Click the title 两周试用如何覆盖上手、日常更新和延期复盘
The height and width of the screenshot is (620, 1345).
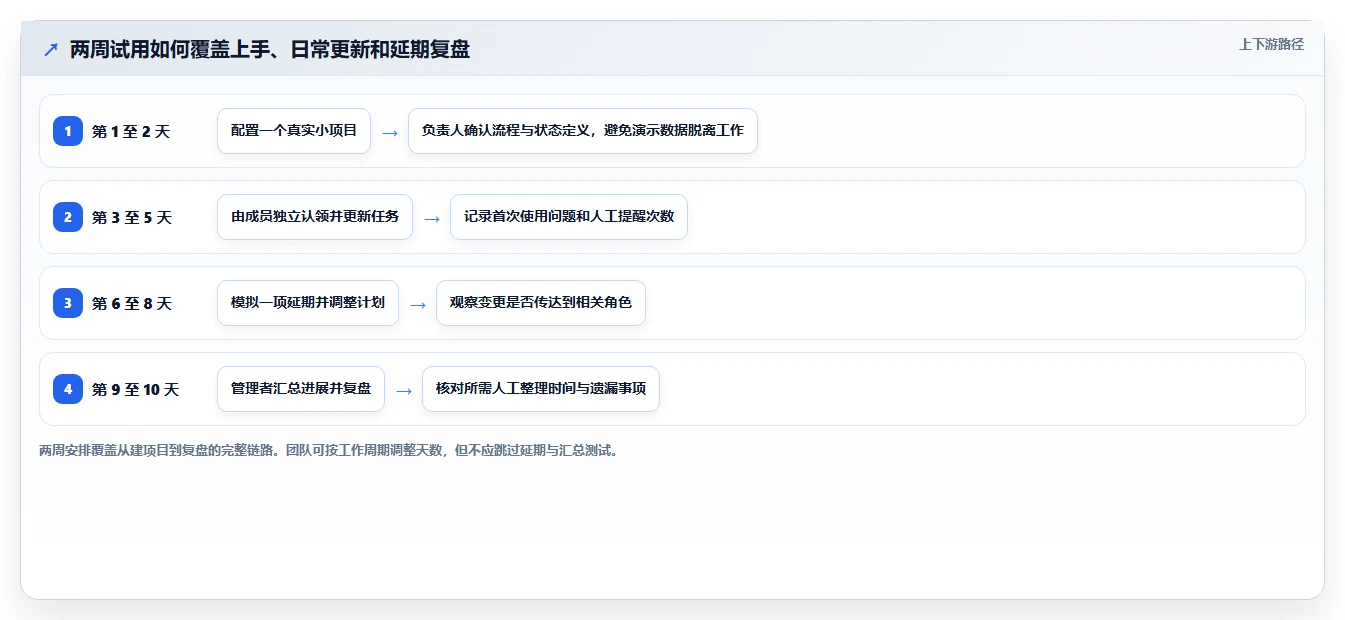pos(270,49)
